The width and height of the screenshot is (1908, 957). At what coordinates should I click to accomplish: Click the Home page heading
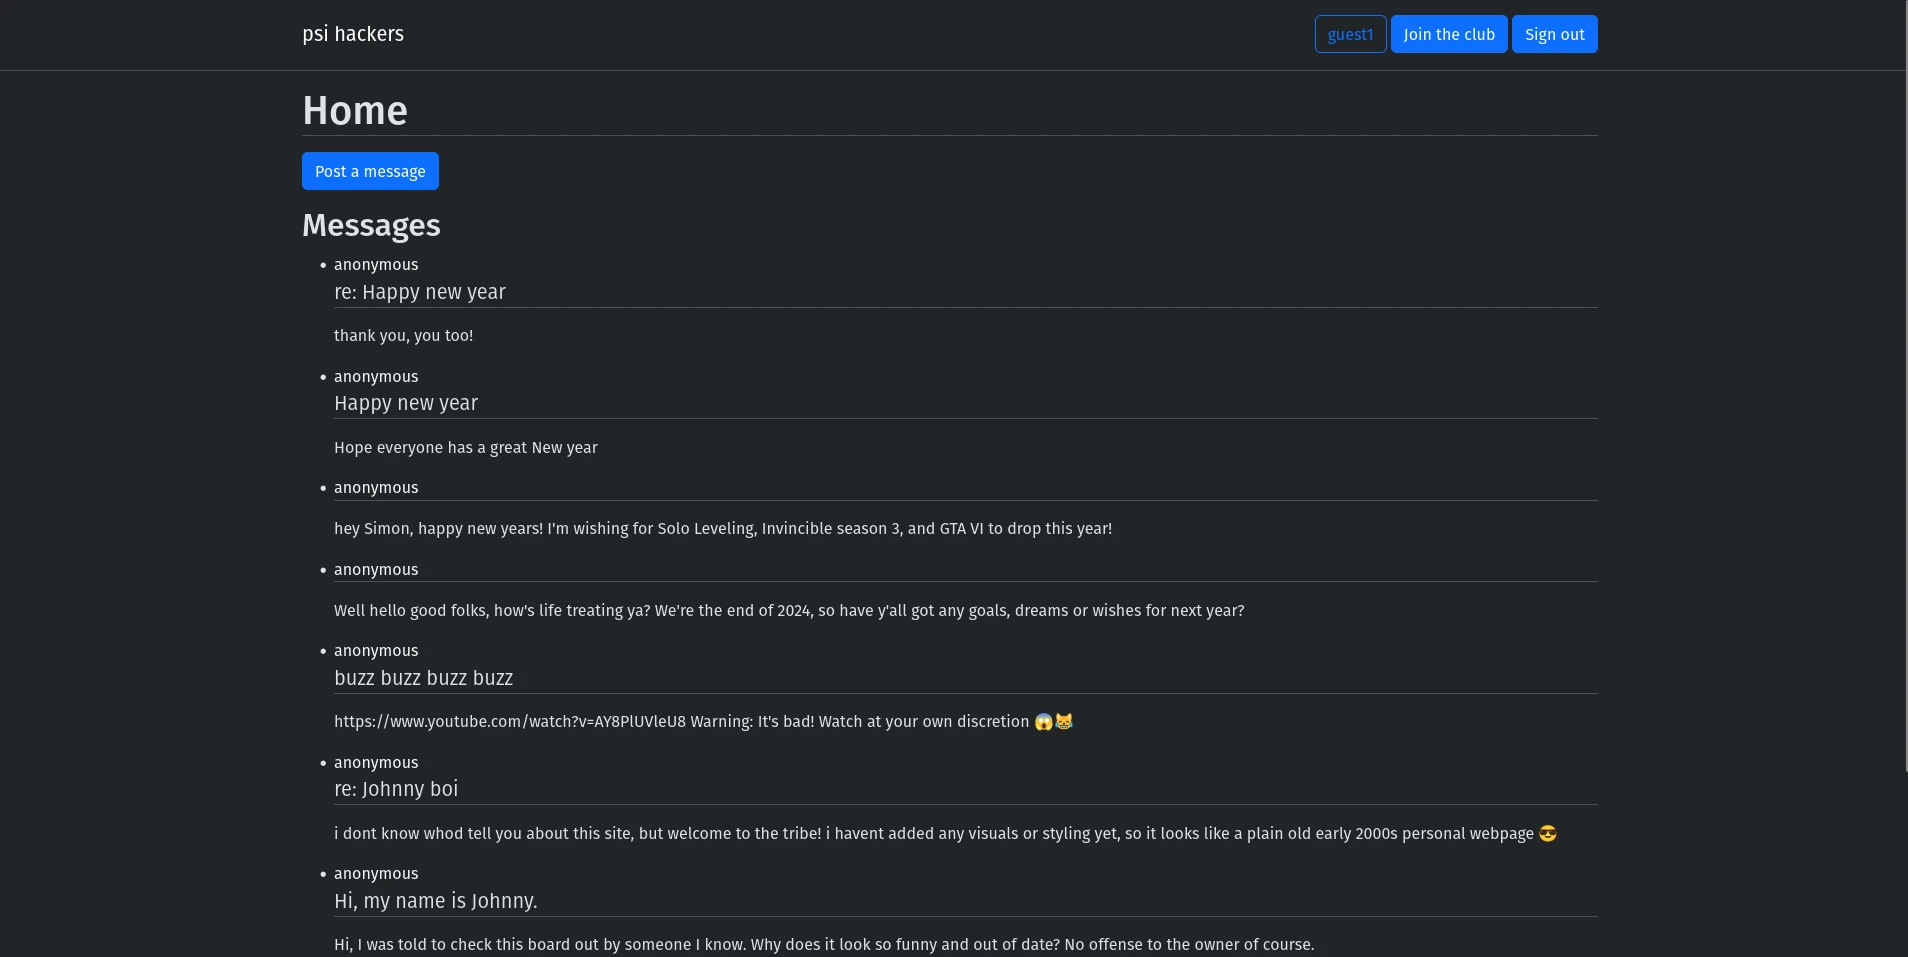tap(355, 110)
